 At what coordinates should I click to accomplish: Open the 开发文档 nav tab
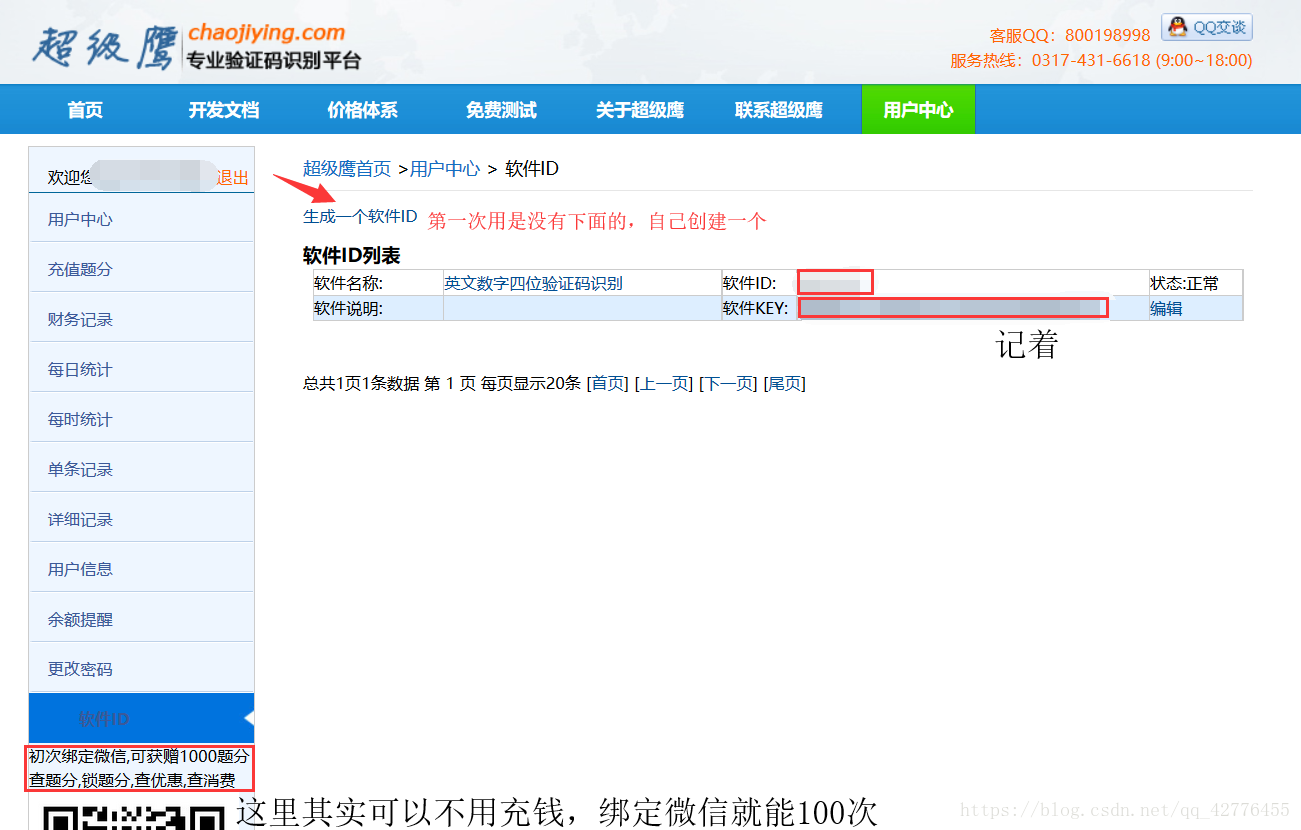coord(224,110)
